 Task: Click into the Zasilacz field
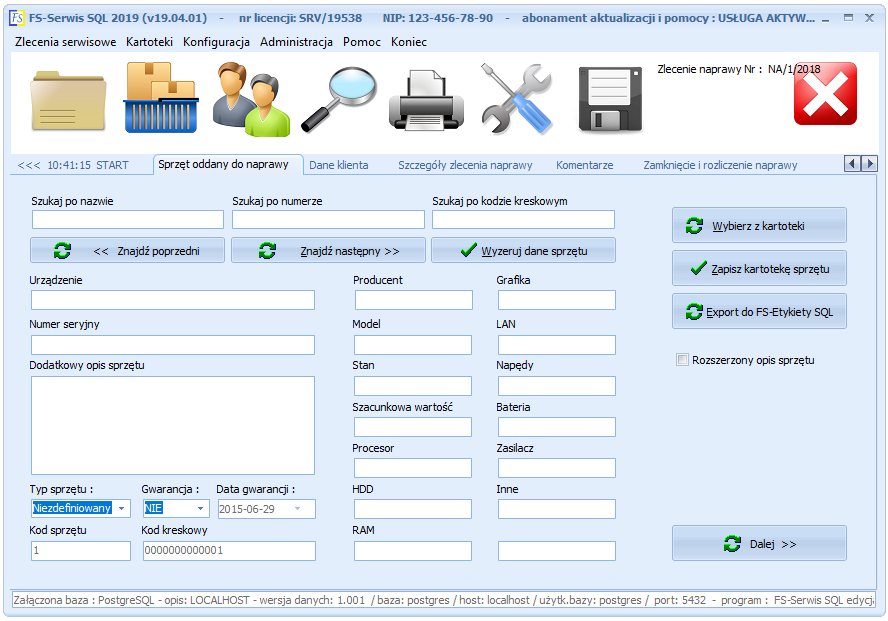coord(557,468)
